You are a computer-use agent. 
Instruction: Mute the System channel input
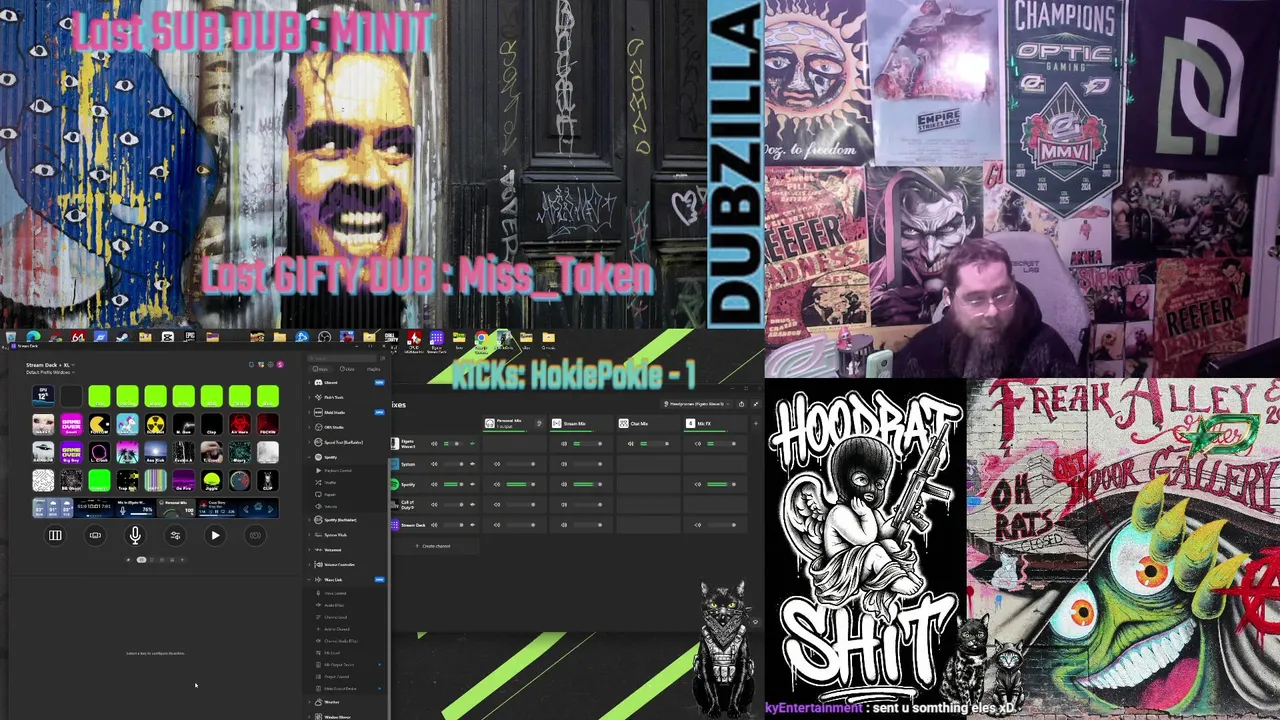434,464
